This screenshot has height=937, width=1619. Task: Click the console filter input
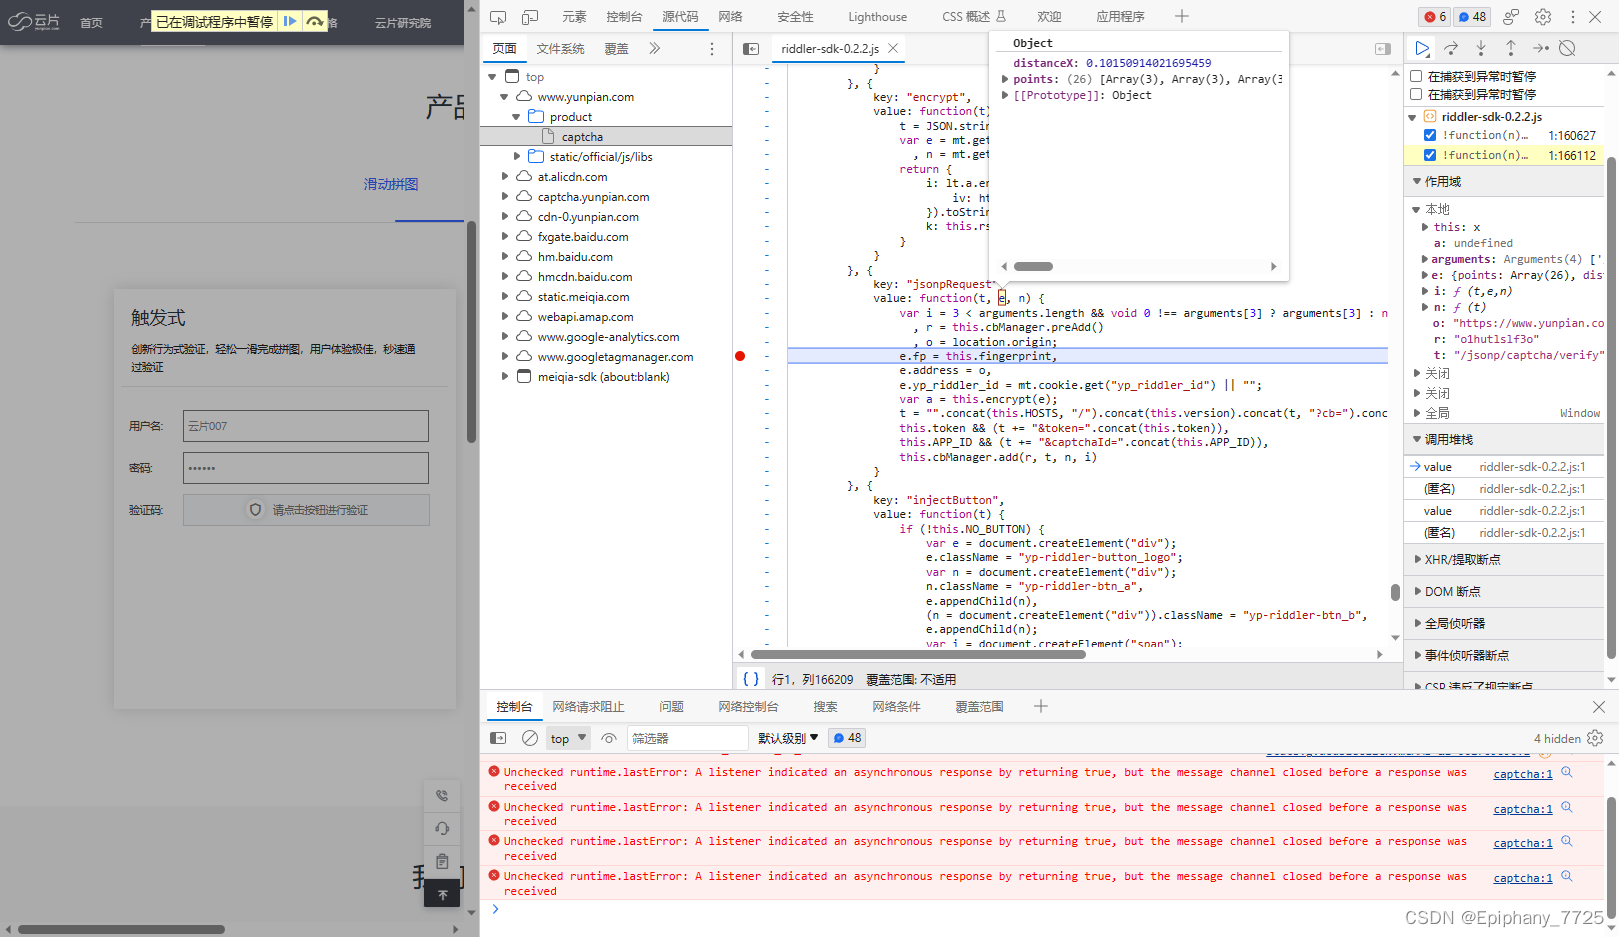click(x=687, y=738)
